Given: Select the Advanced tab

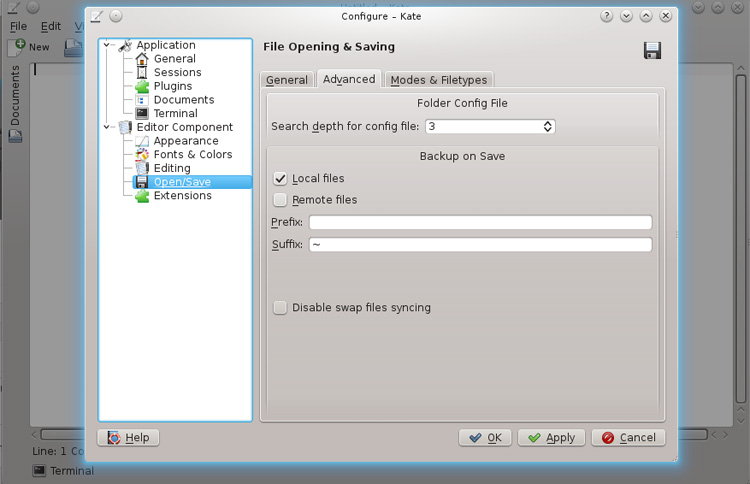Looking at the screenshot, I should [349, 79].
